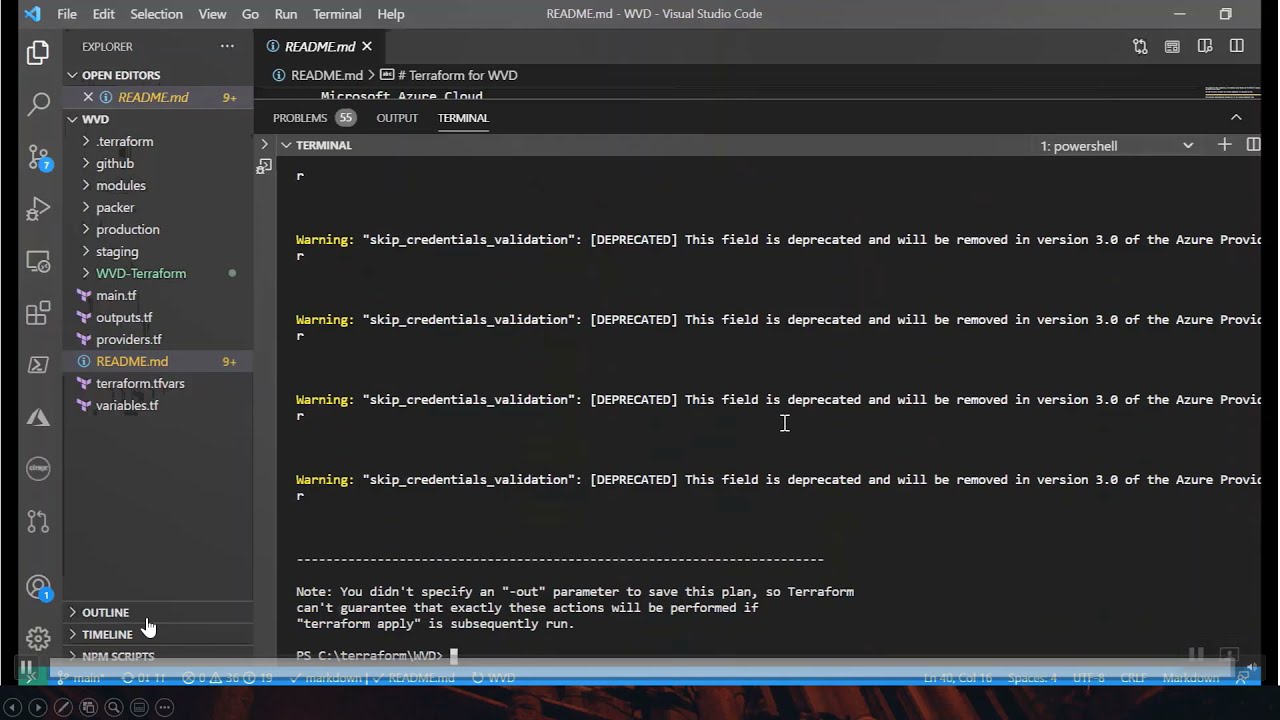Open the Explorer view in activity bar
The height and width of the screenshot is (720, 1280).
coord(38,52)
